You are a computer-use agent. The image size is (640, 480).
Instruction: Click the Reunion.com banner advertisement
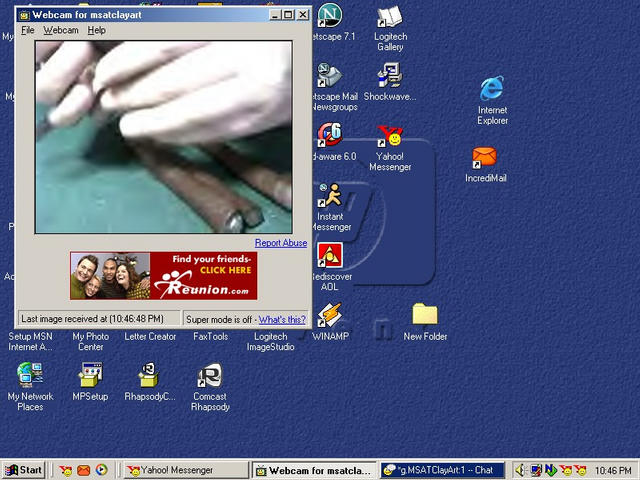tap(164, 276)
